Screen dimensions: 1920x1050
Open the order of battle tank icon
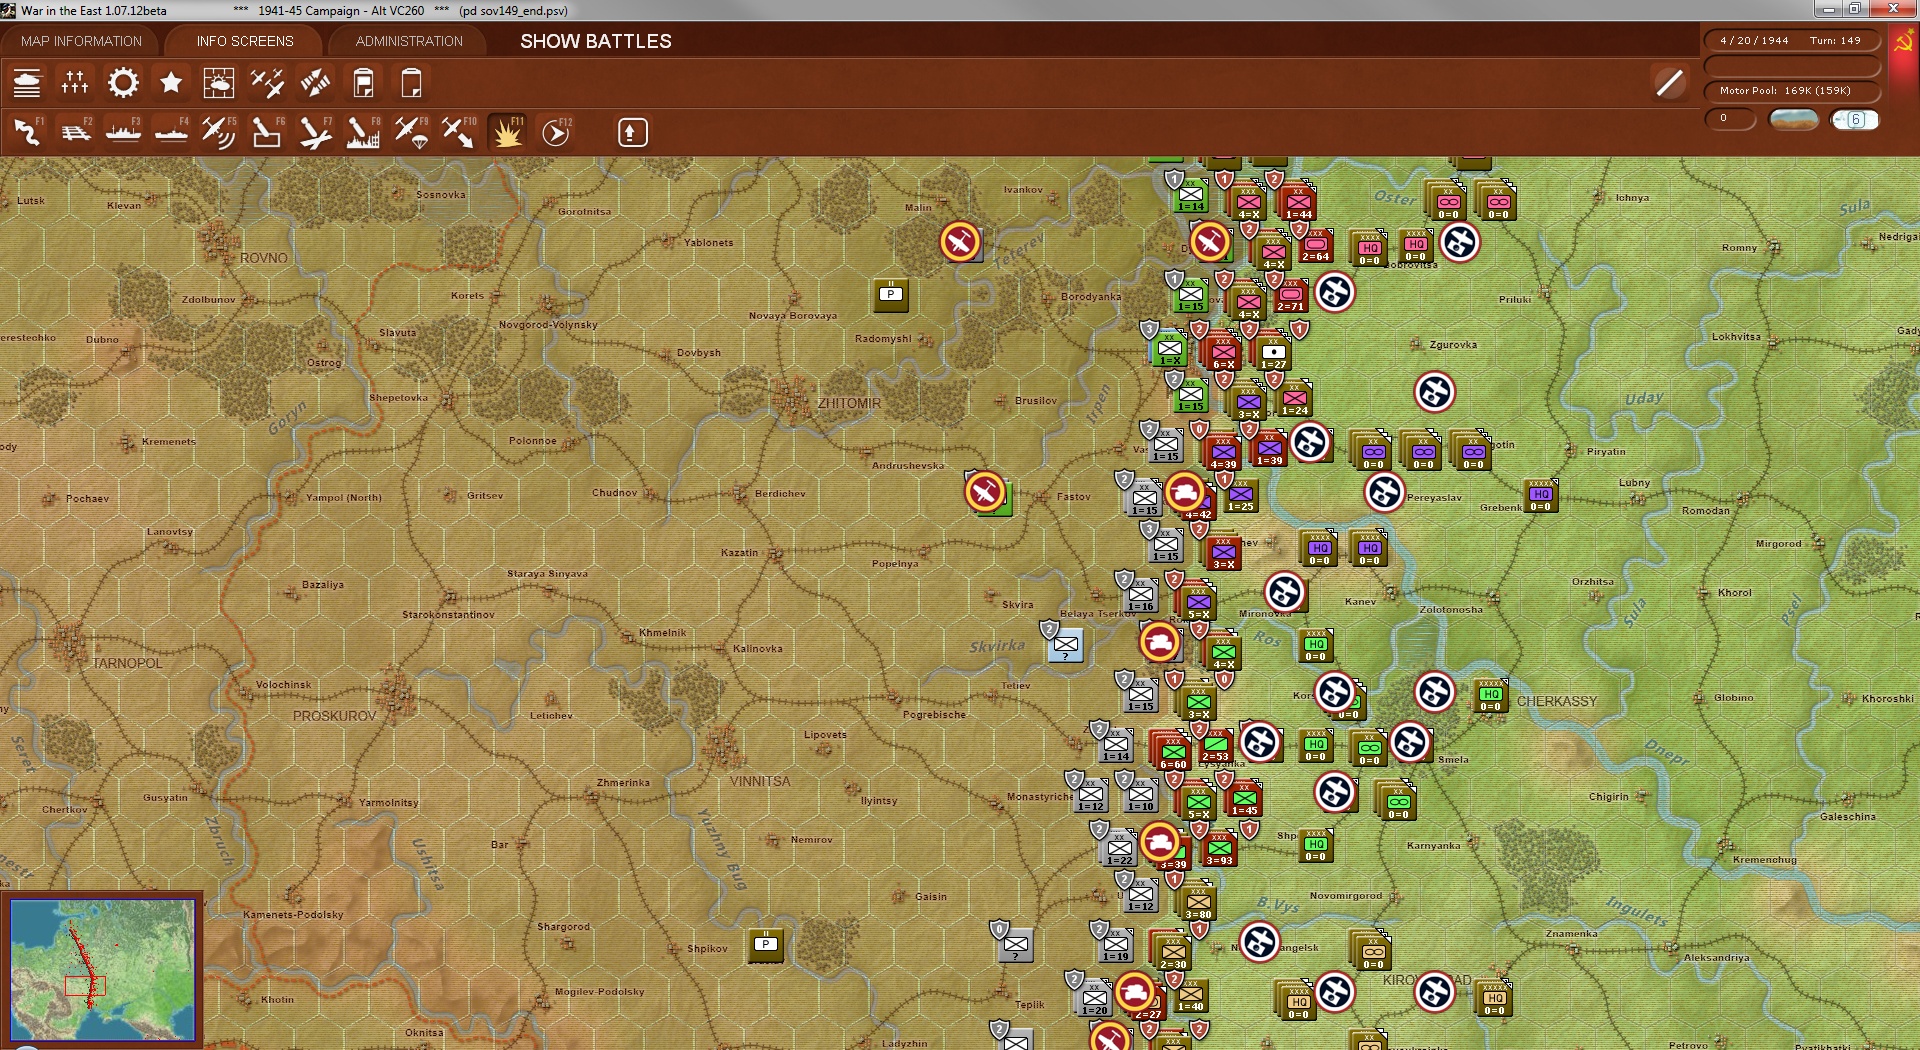27,83
